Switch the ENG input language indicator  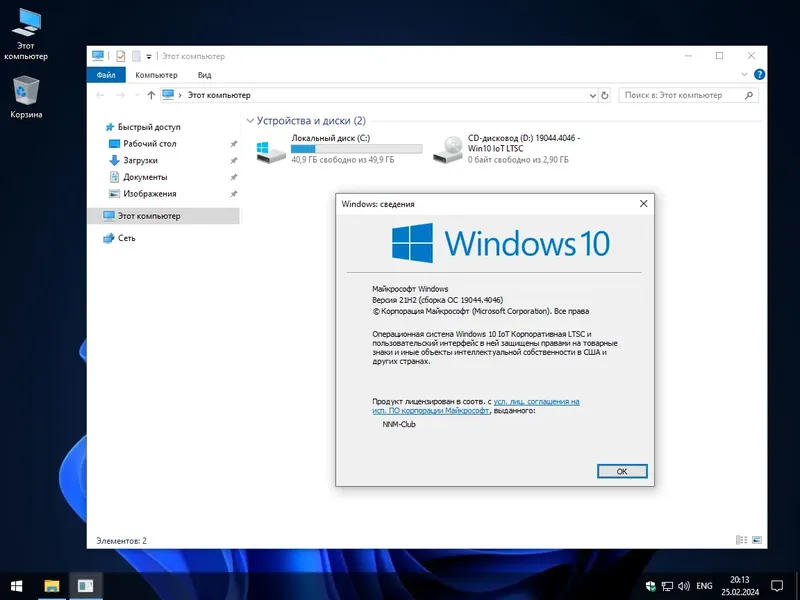[704, 586]
